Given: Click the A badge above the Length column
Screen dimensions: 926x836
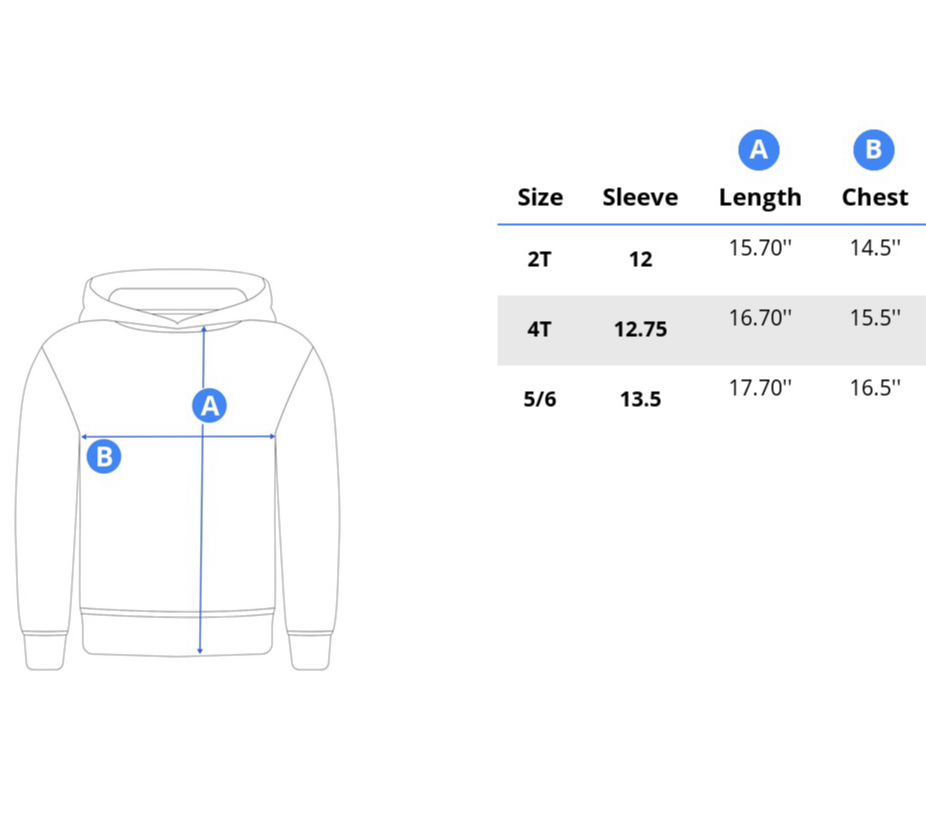Looking at the screenshot, I should [759, 150].
